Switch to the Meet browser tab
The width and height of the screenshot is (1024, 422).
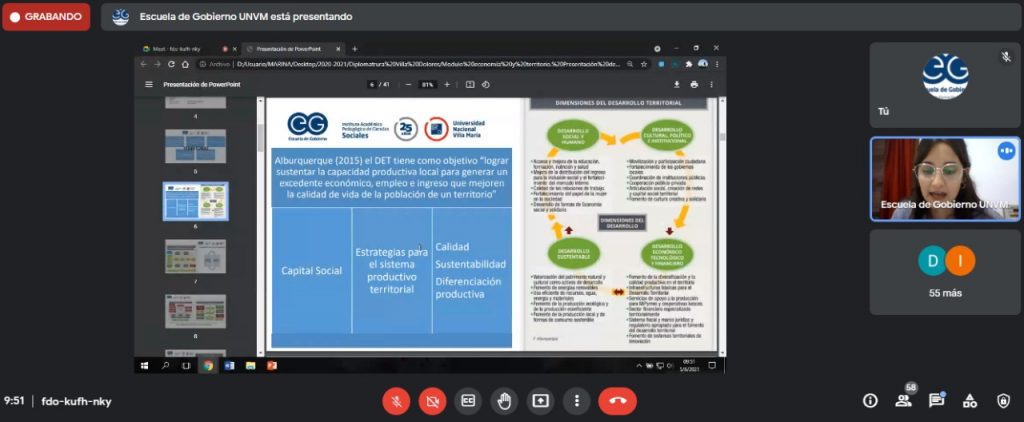pos(180,48)
